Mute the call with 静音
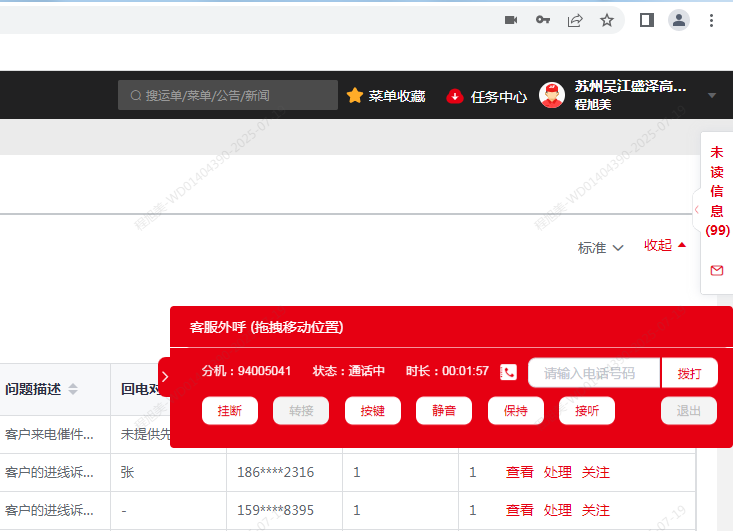 (444, 411)
